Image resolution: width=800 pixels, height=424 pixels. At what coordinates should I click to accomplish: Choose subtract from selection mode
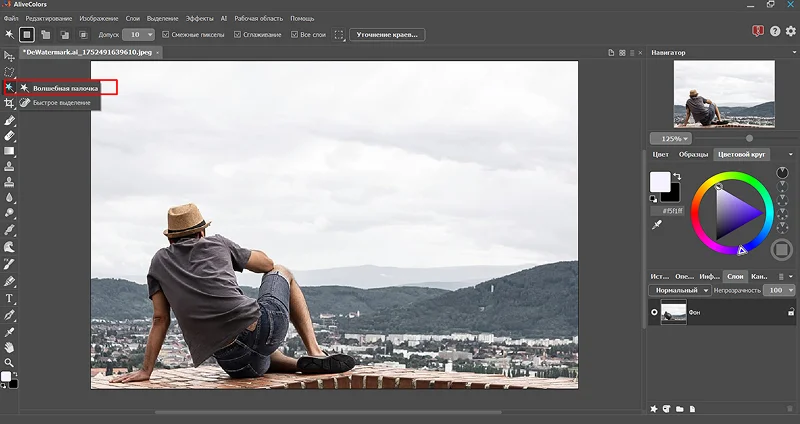point(65,35)
